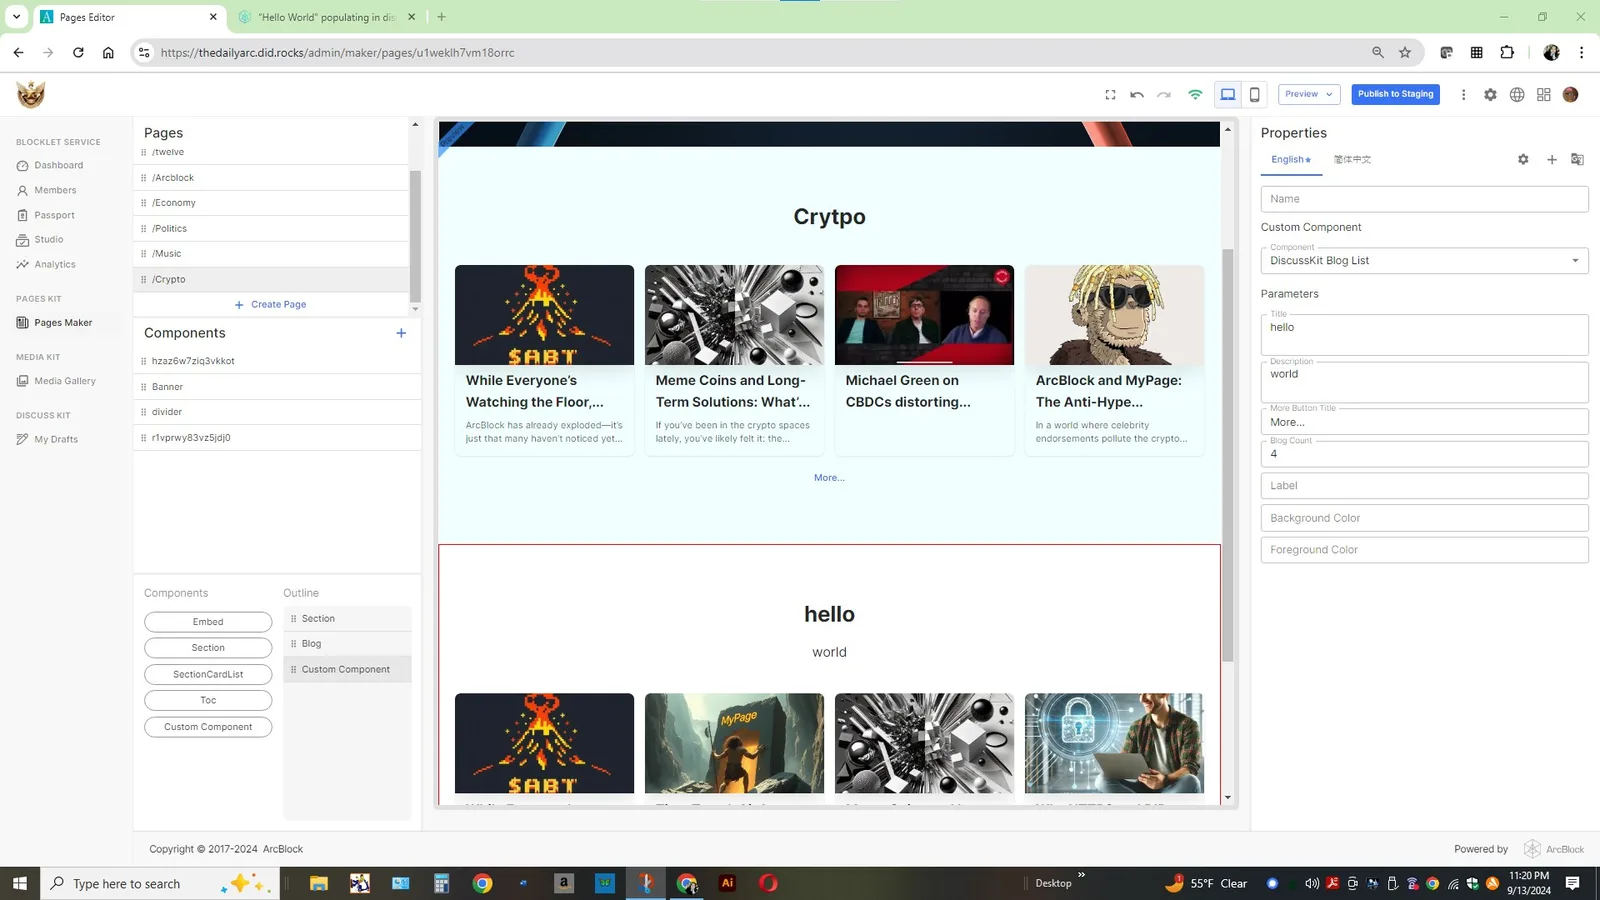Select the /Music page
This screenshot has width=1600, height=900.
pos(272,254)
